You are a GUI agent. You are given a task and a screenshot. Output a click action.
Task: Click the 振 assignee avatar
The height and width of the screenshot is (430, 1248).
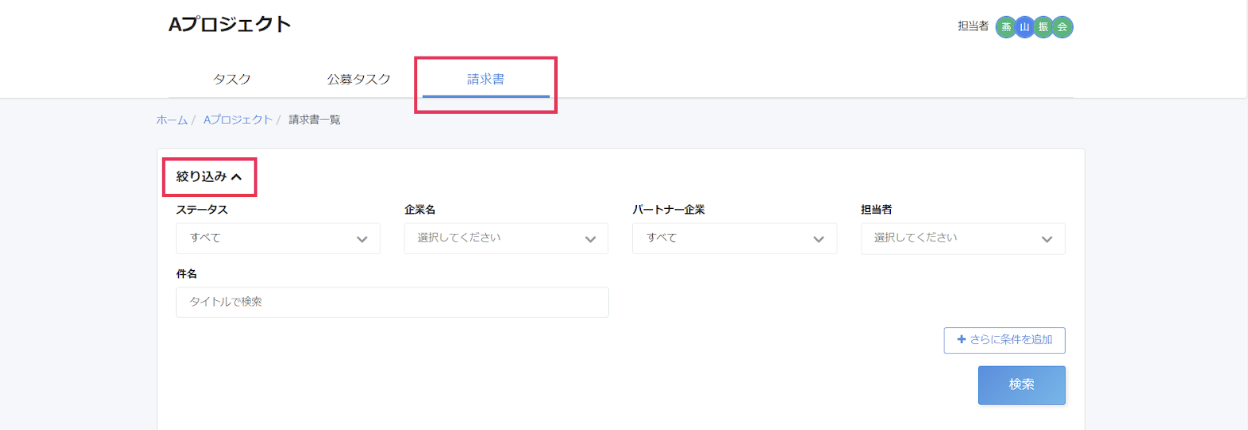(1044, 27)
